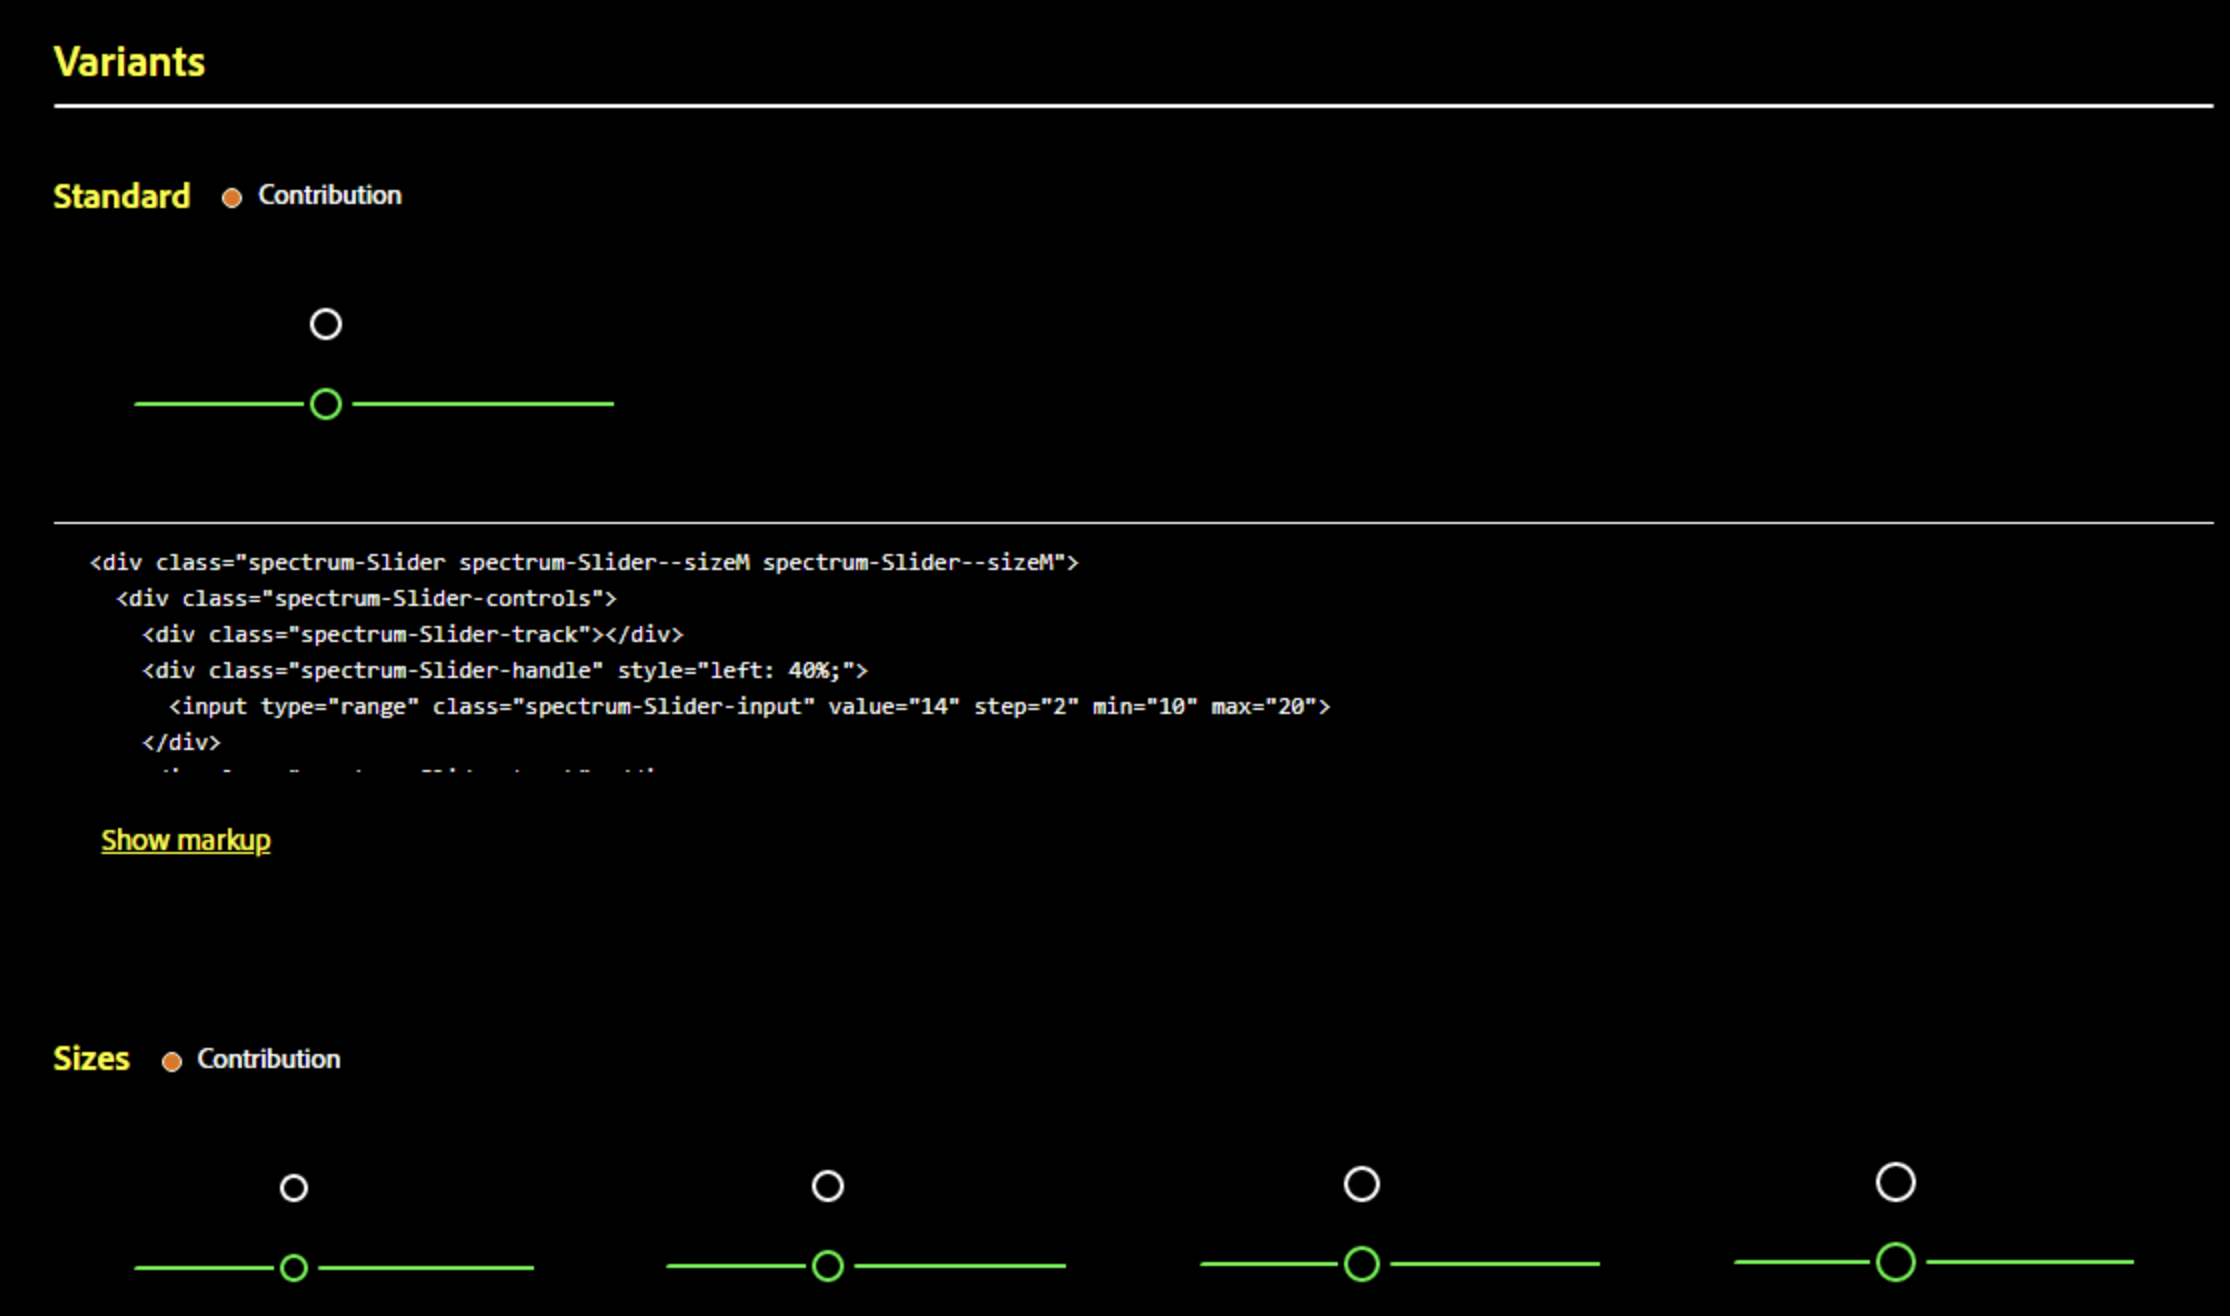This screenshot has height=1316, width=2230.
Task: Click the Standard slider track left of the handle
Action: pos(218,404)
